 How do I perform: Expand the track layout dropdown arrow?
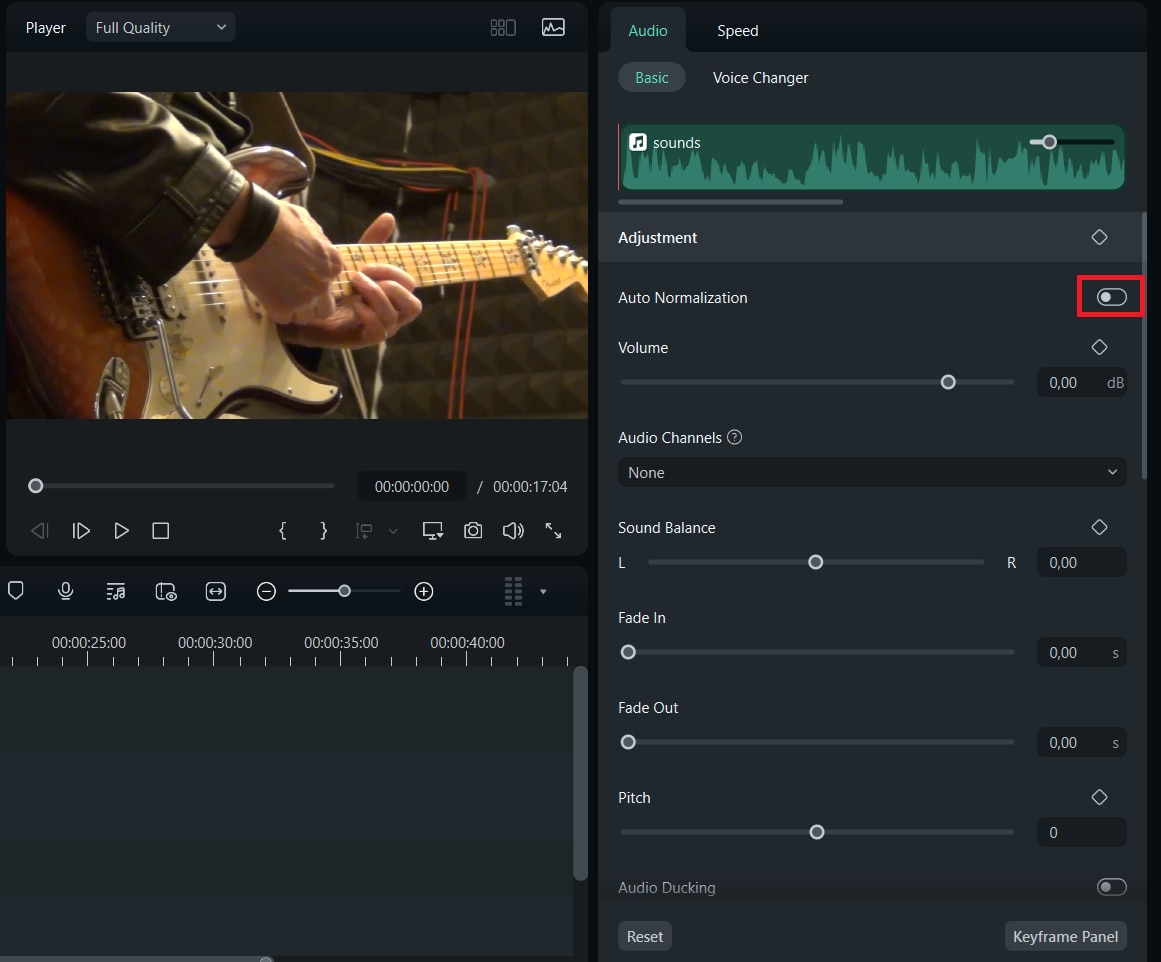pyautogui.click(x=543, y=592)
